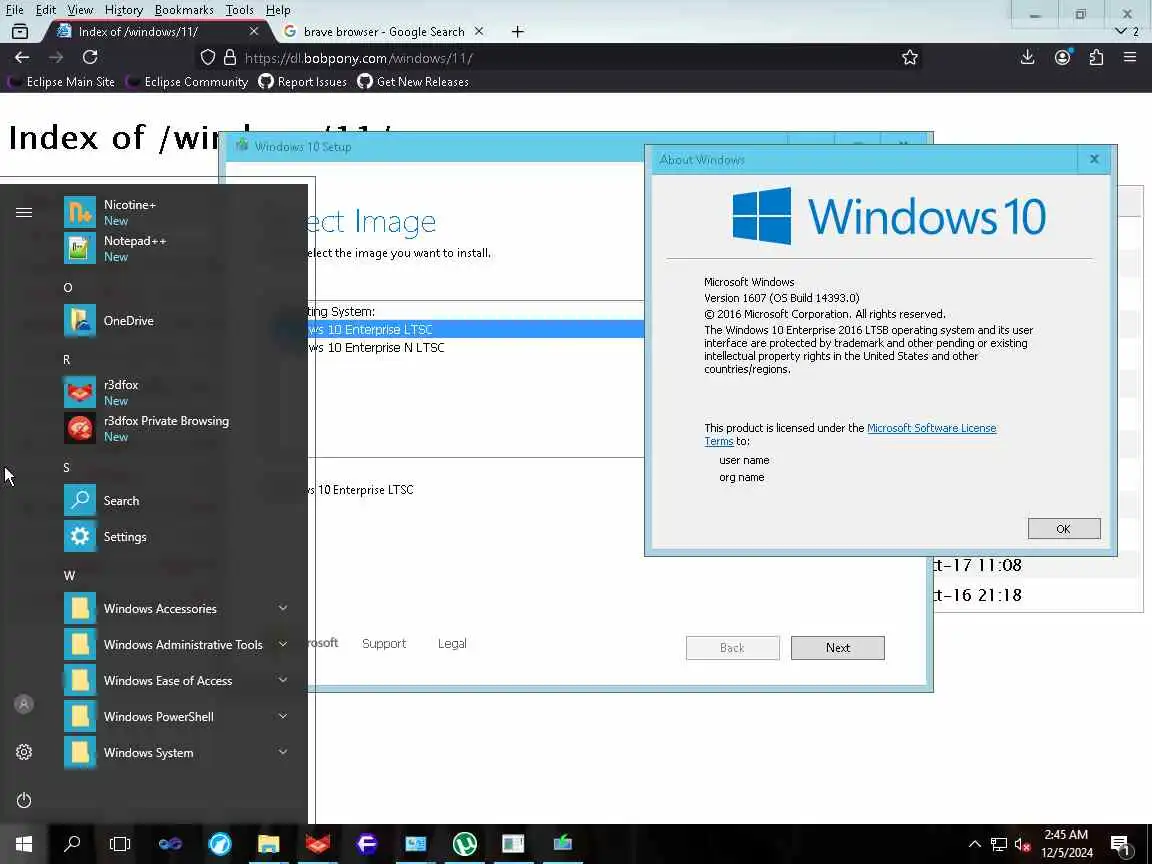Open the File menu
Image resolution: width=1152 pixels, height=864 pixels.
tap(15, 10)
